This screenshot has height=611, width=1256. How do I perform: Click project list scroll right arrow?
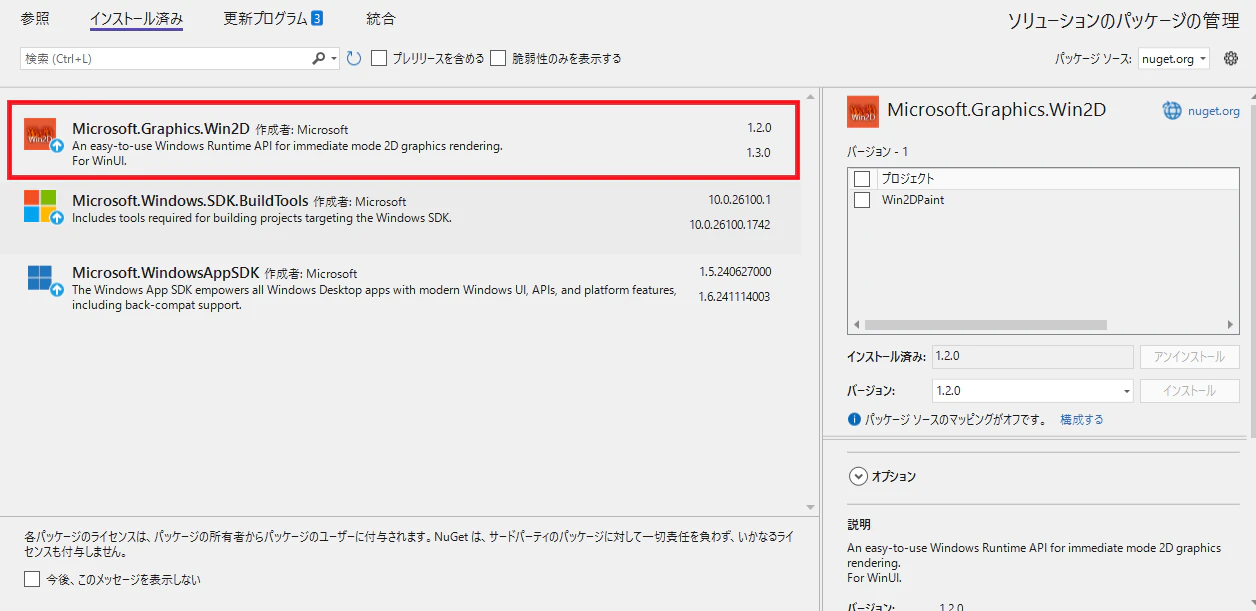[x=1231, y=325]
